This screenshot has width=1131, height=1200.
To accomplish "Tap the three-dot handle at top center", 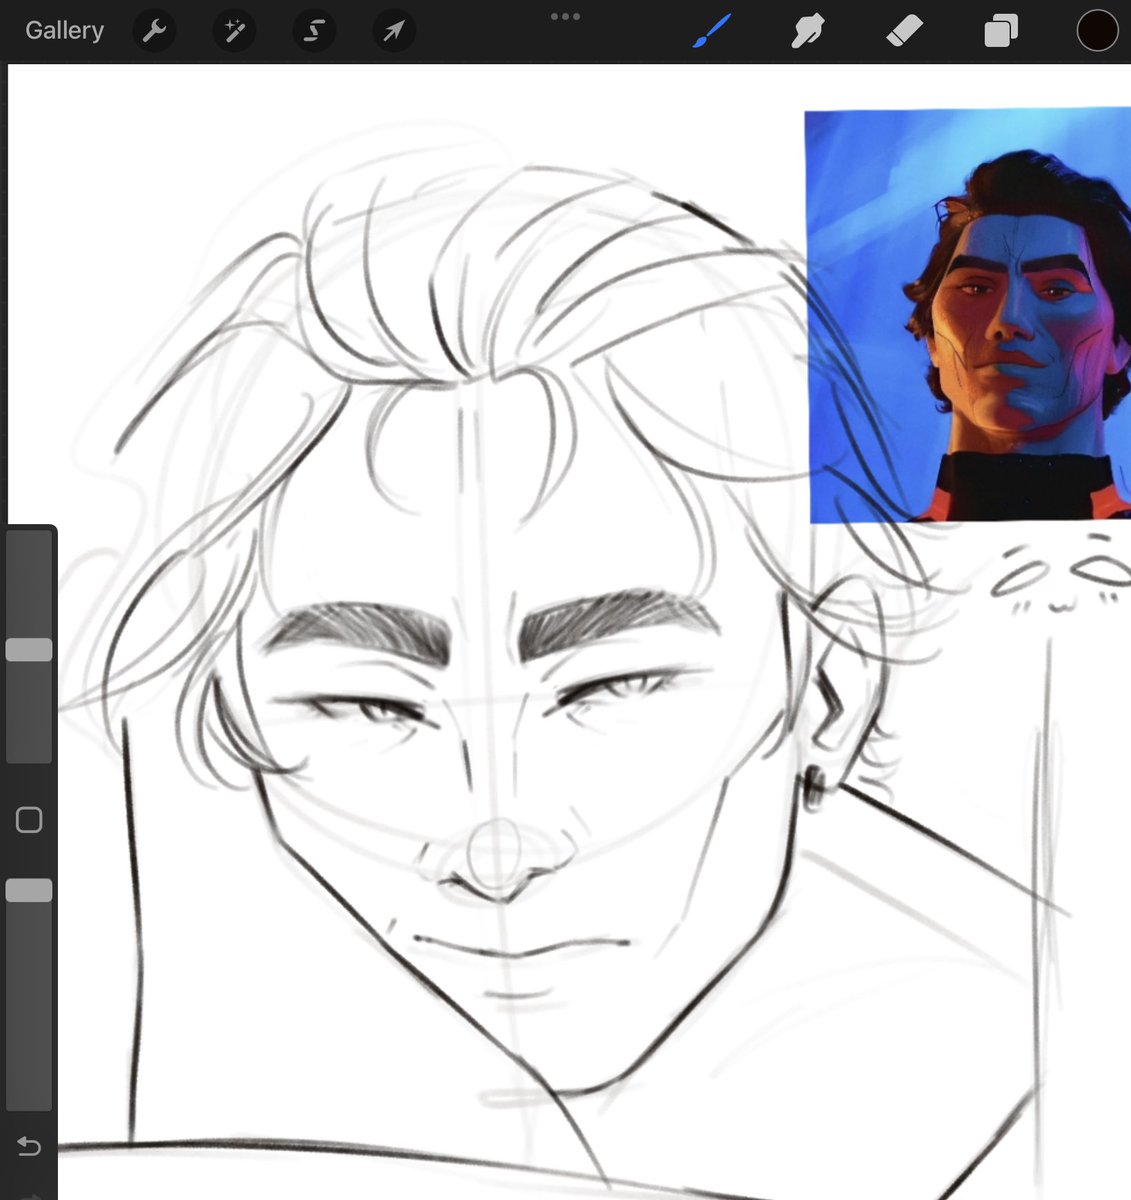I will (x=565, y=16).
